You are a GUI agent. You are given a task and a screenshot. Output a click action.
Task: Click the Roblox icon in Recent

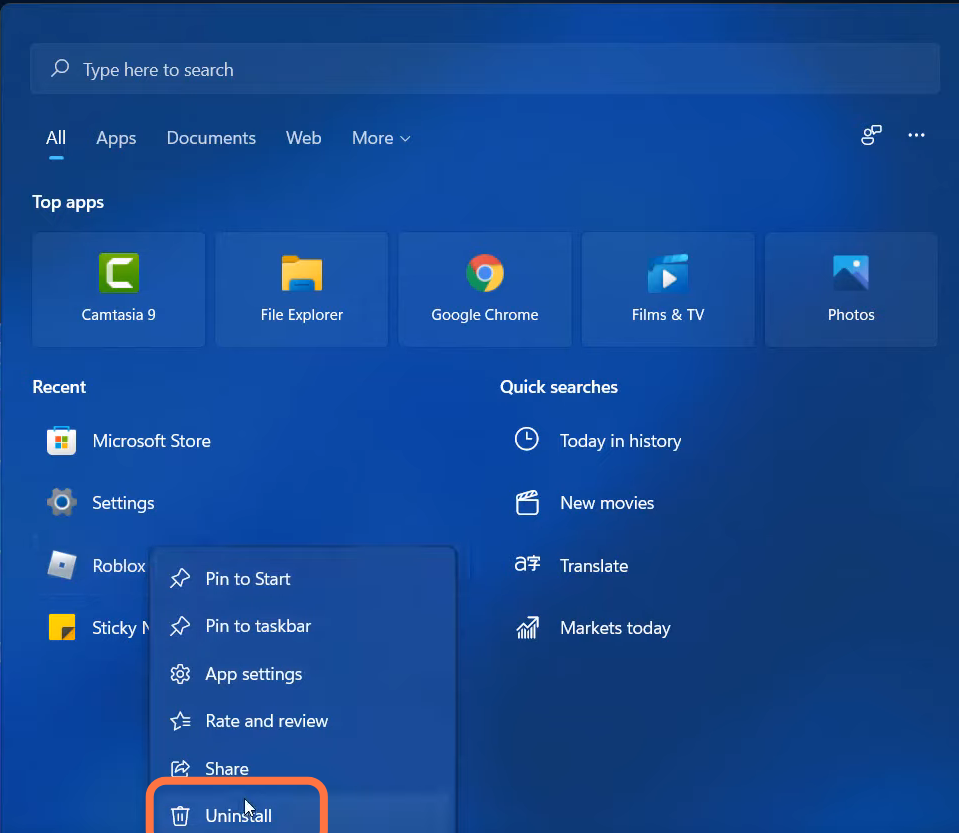[61, 565]
